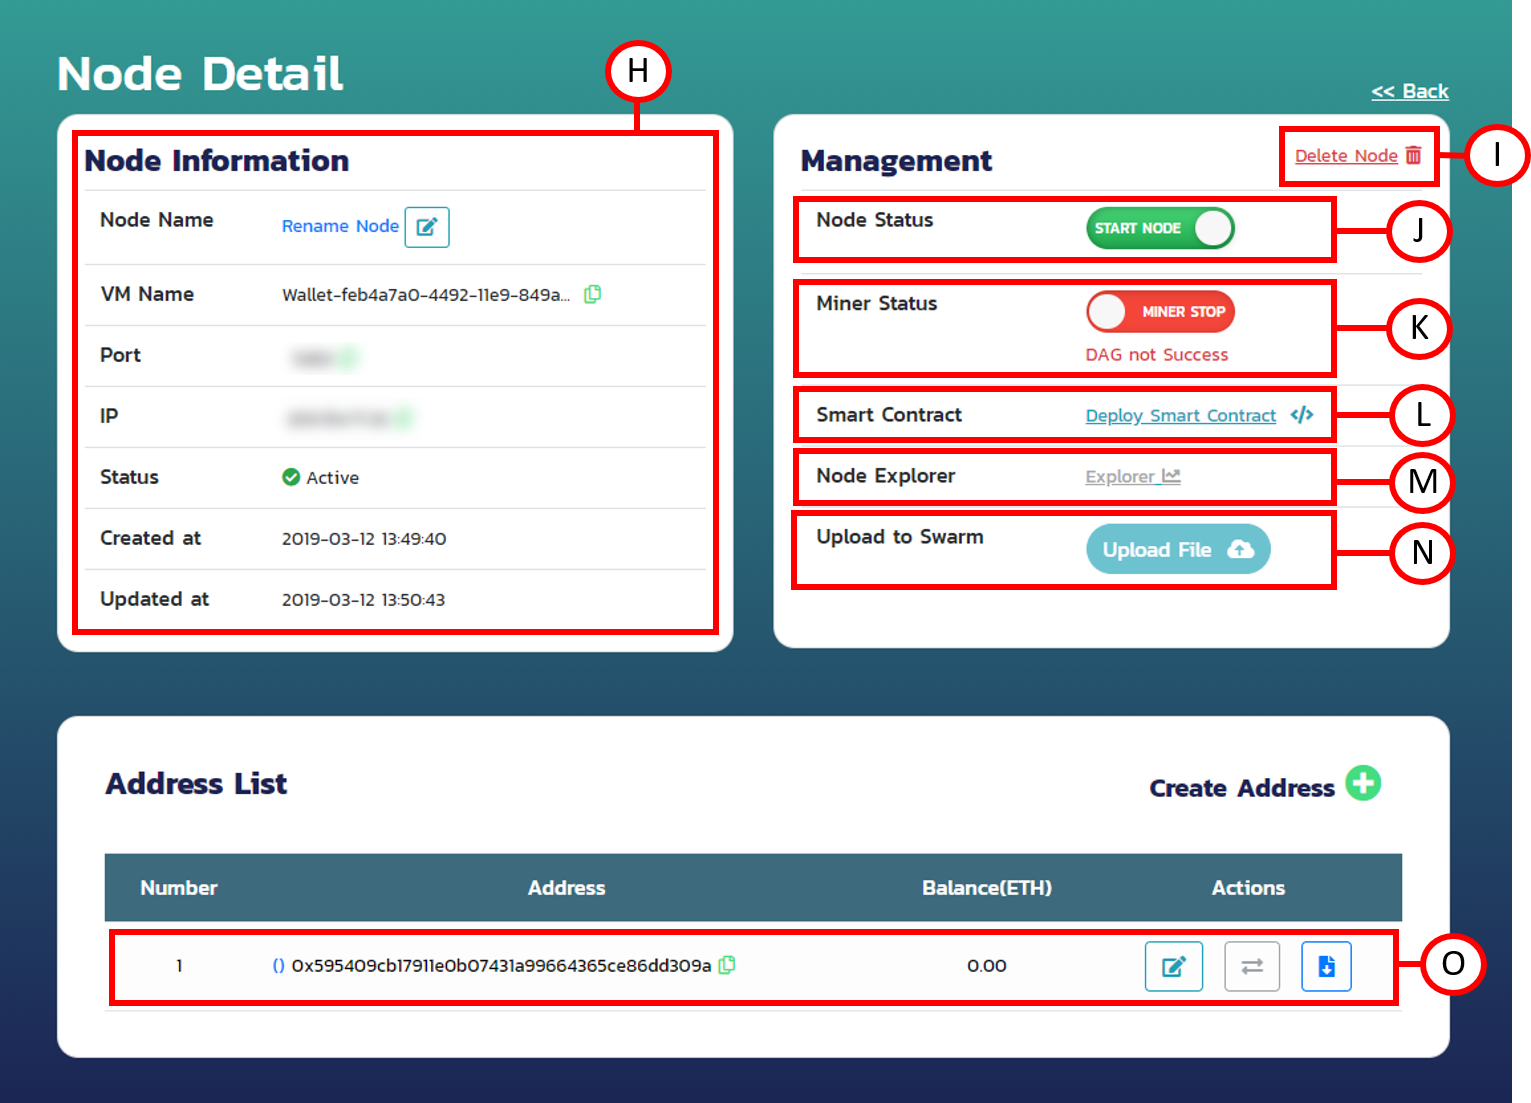Open the Deploy Smart Contract link

[x=1181, y=415]
